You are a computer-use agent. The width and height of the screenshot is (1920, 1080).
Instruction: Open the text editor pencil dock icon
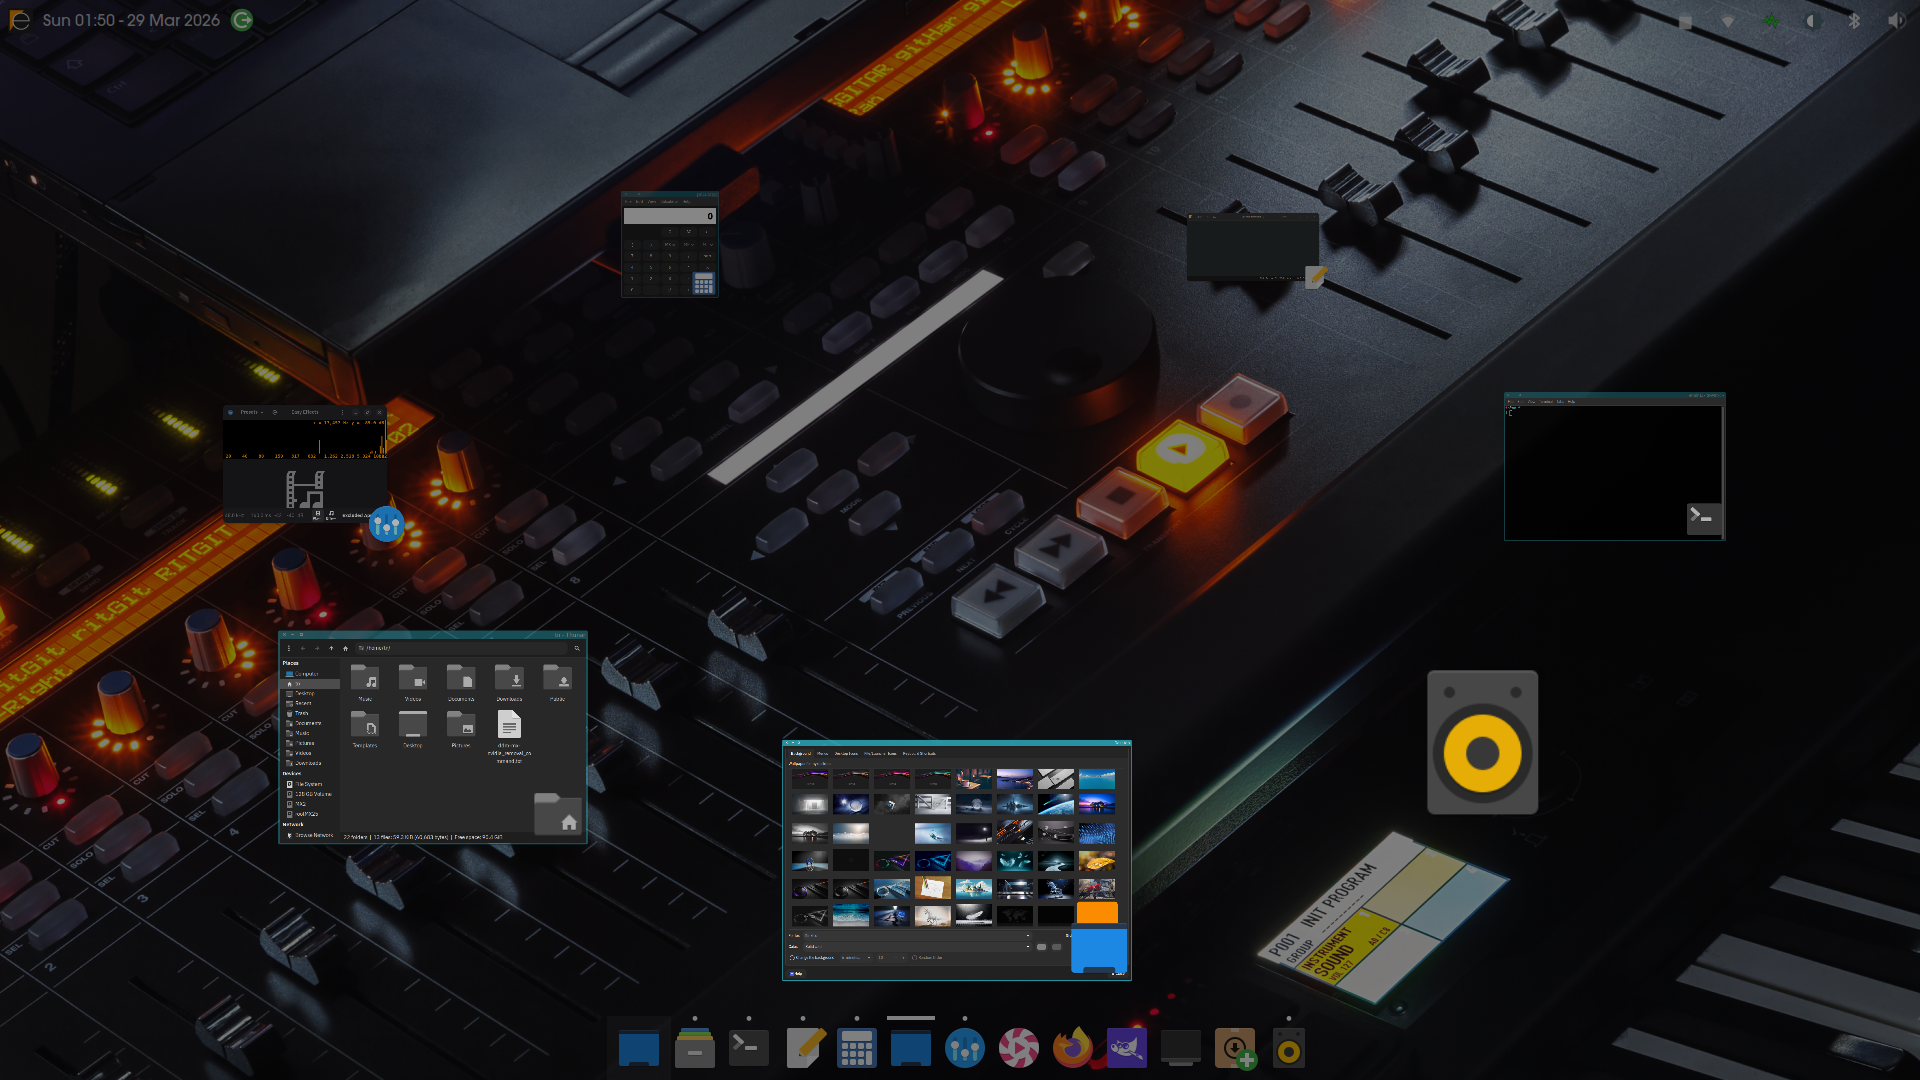[x=804, y=1049]
